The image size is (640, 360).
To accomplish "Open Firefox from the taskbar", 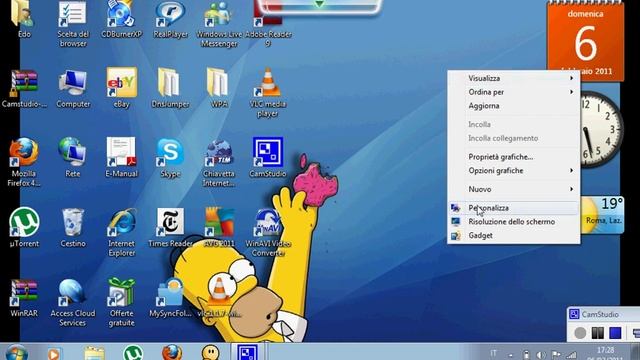I will point(172,353).
